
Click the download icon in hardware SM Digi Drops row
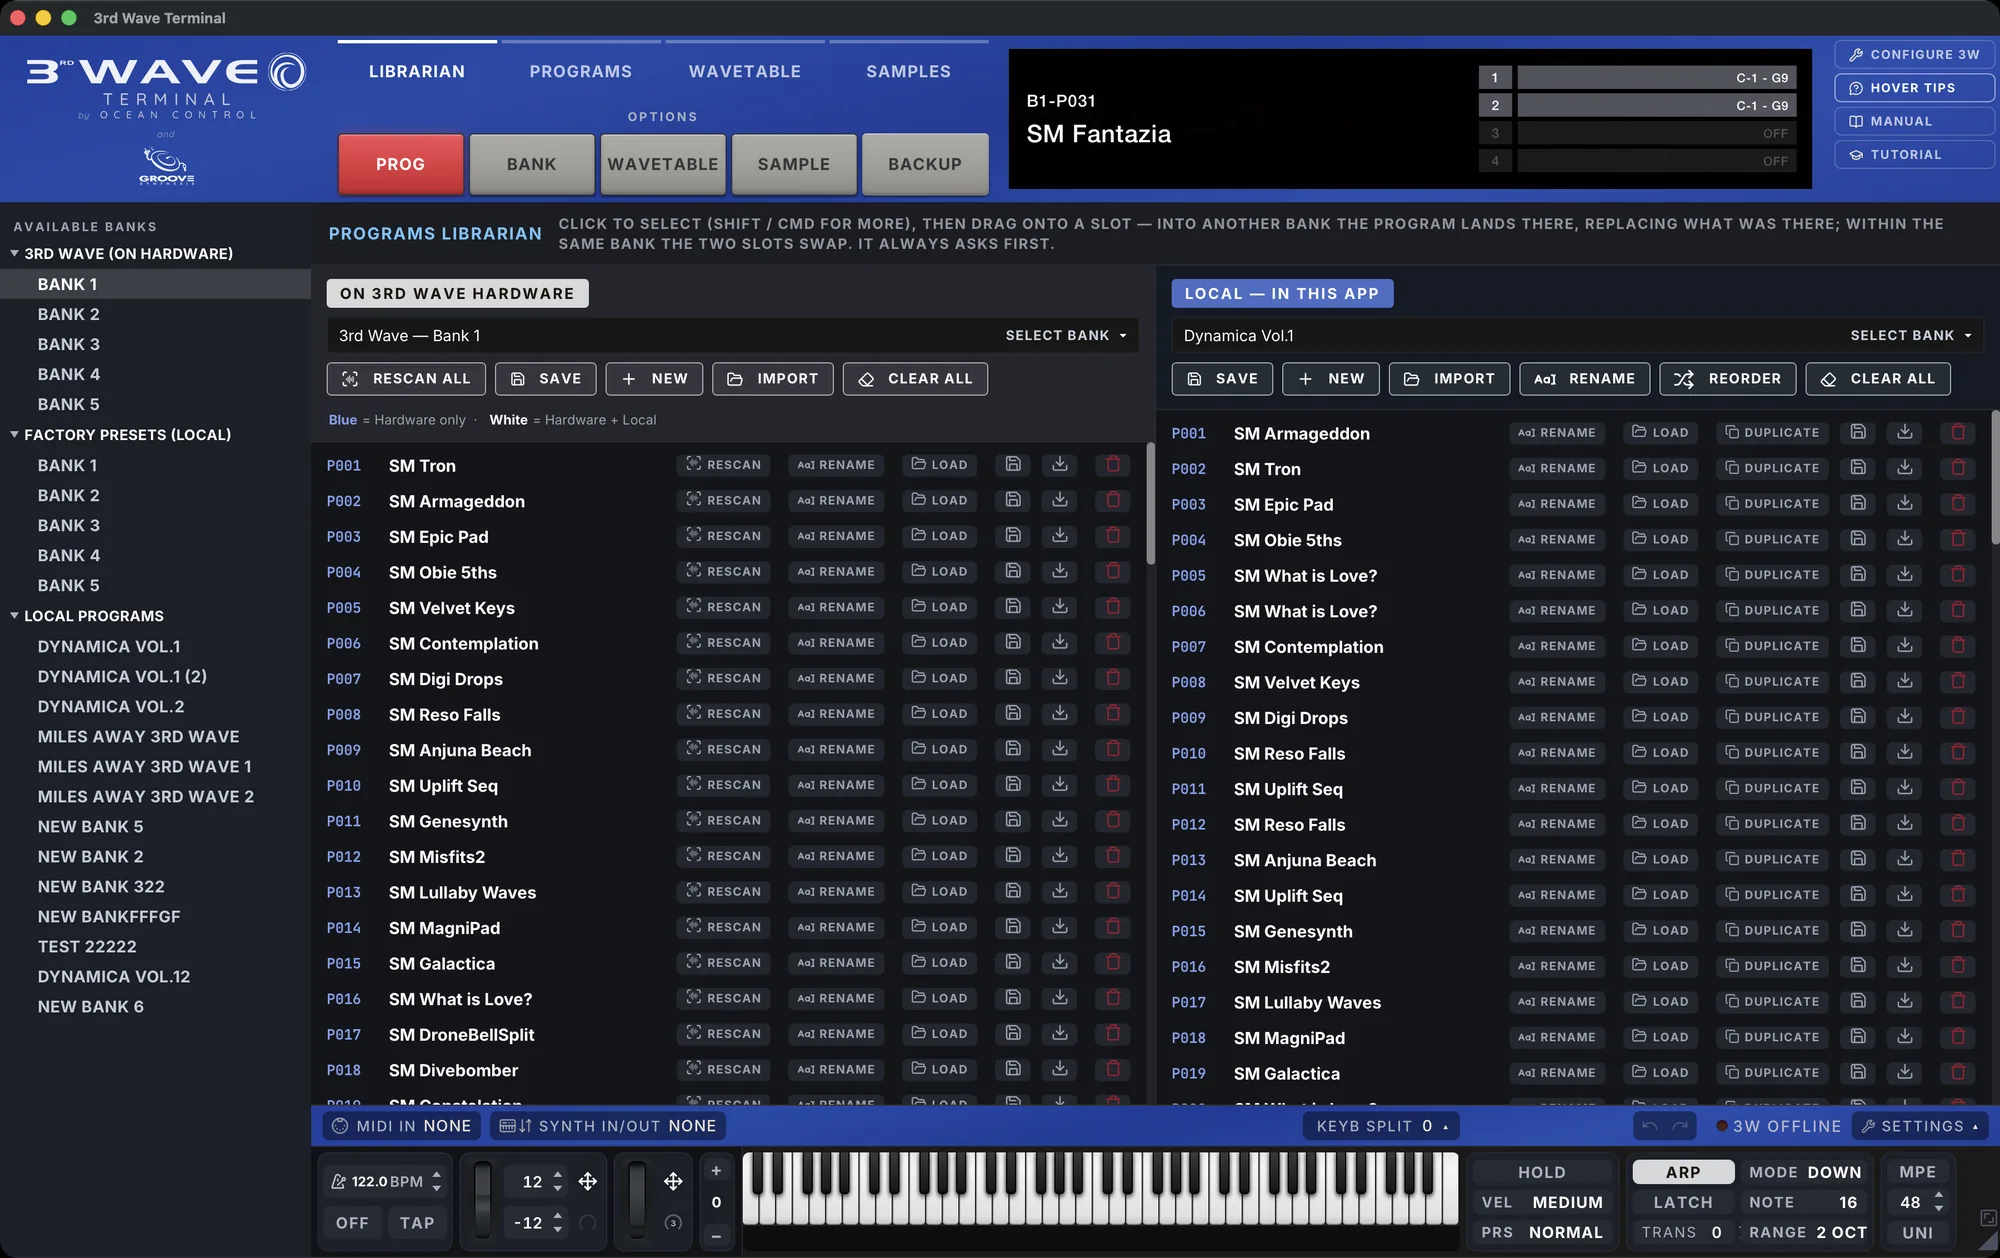pyautogui.click(x=1060, y=678)
